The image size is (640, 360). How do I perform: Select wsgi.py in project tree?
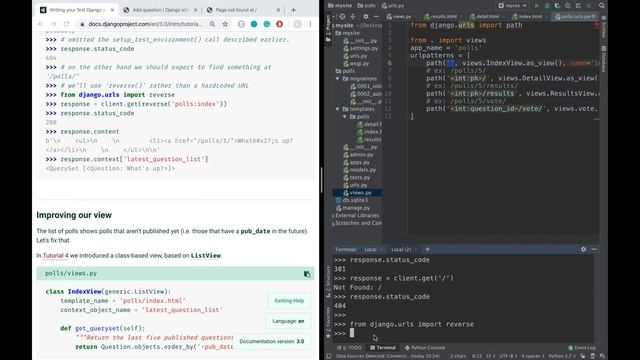(x=356, y=63)
